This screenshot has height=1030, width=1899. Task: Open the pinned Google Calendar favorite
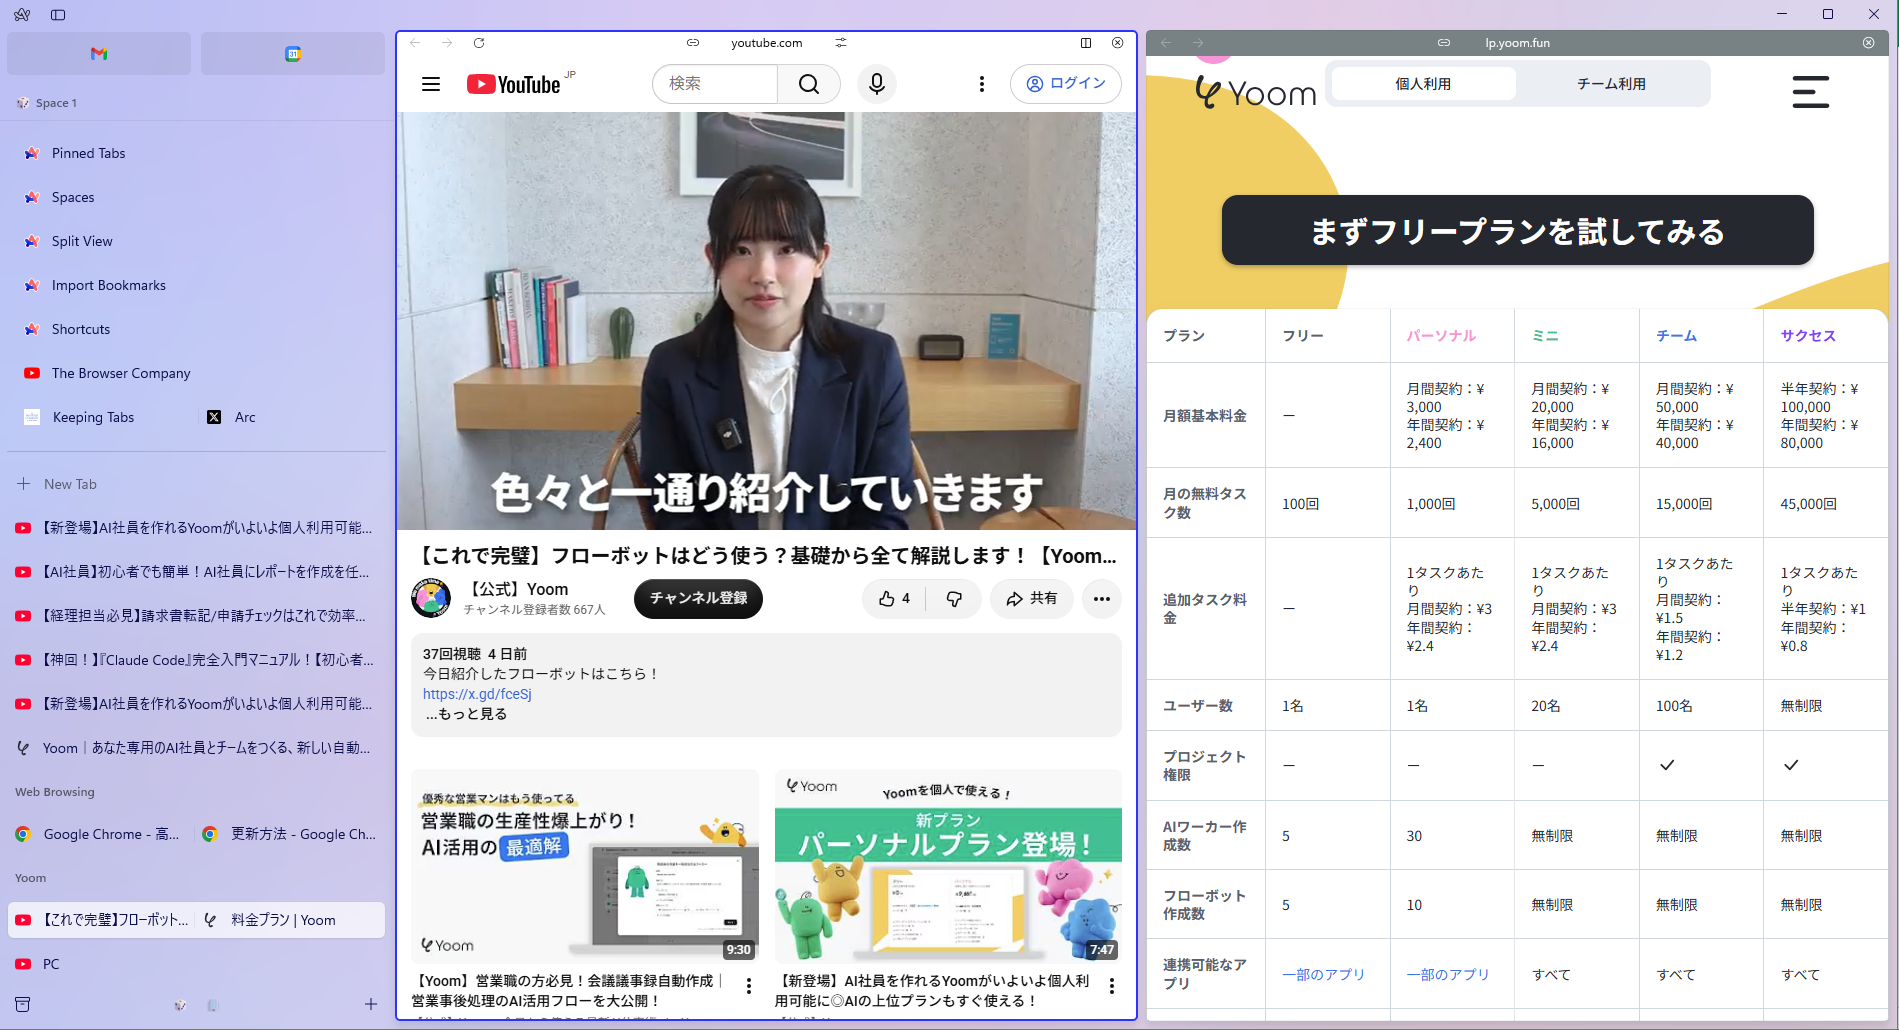click(293, 54)
